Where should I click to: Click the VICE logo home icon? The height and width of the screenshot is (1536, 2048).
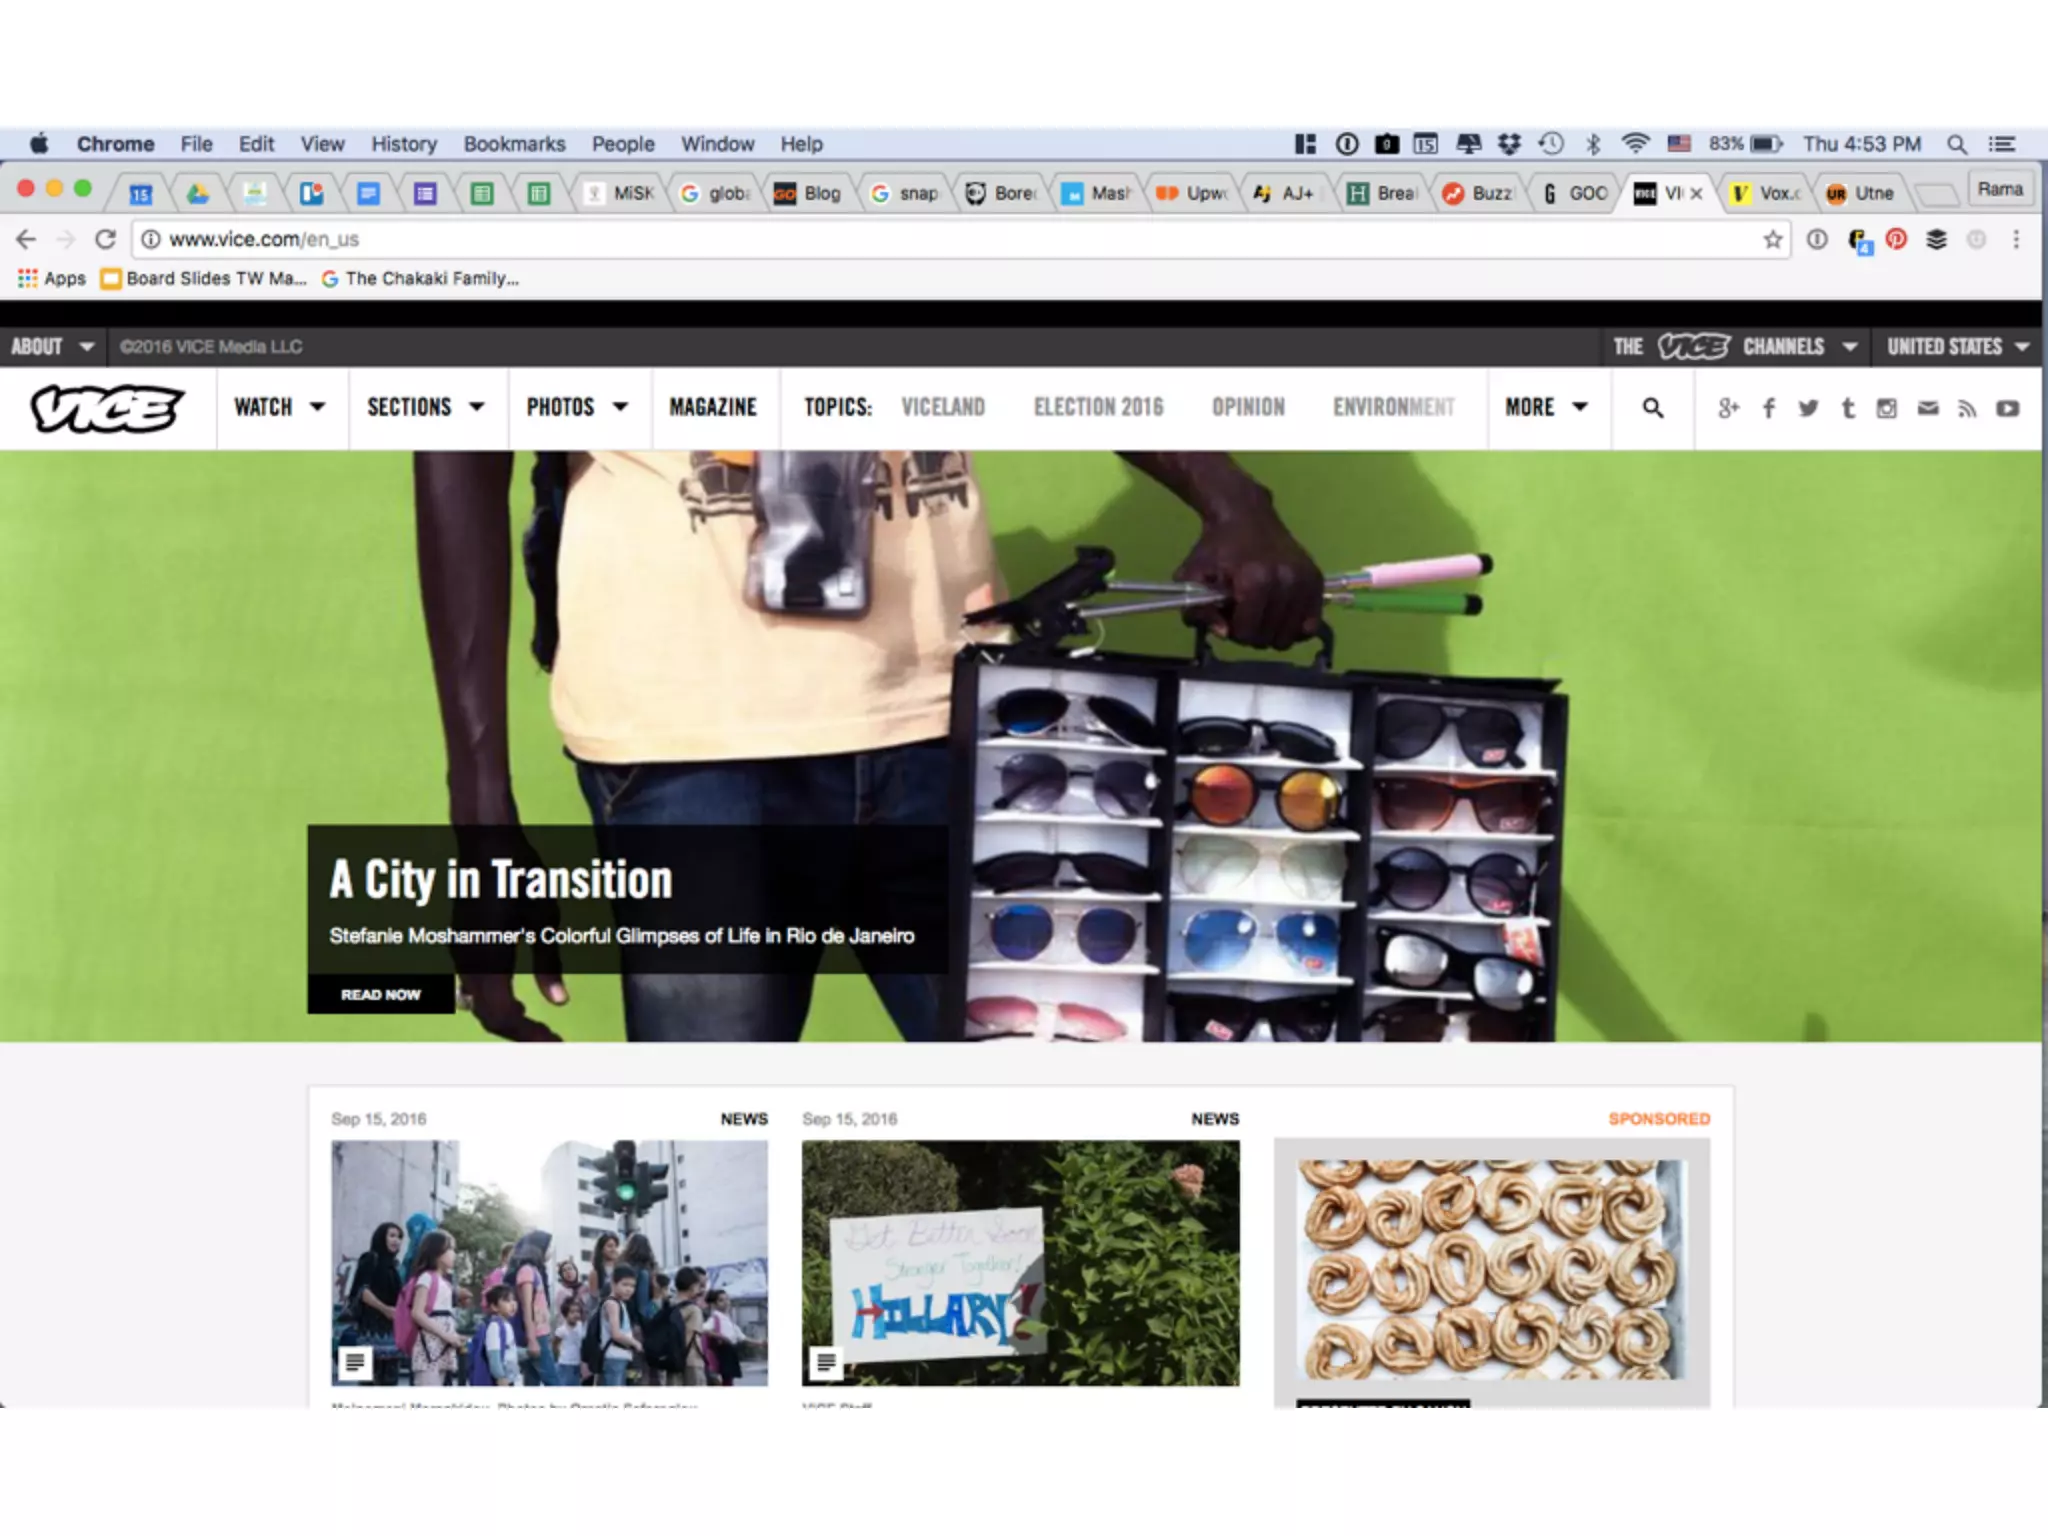coord(107,408)
